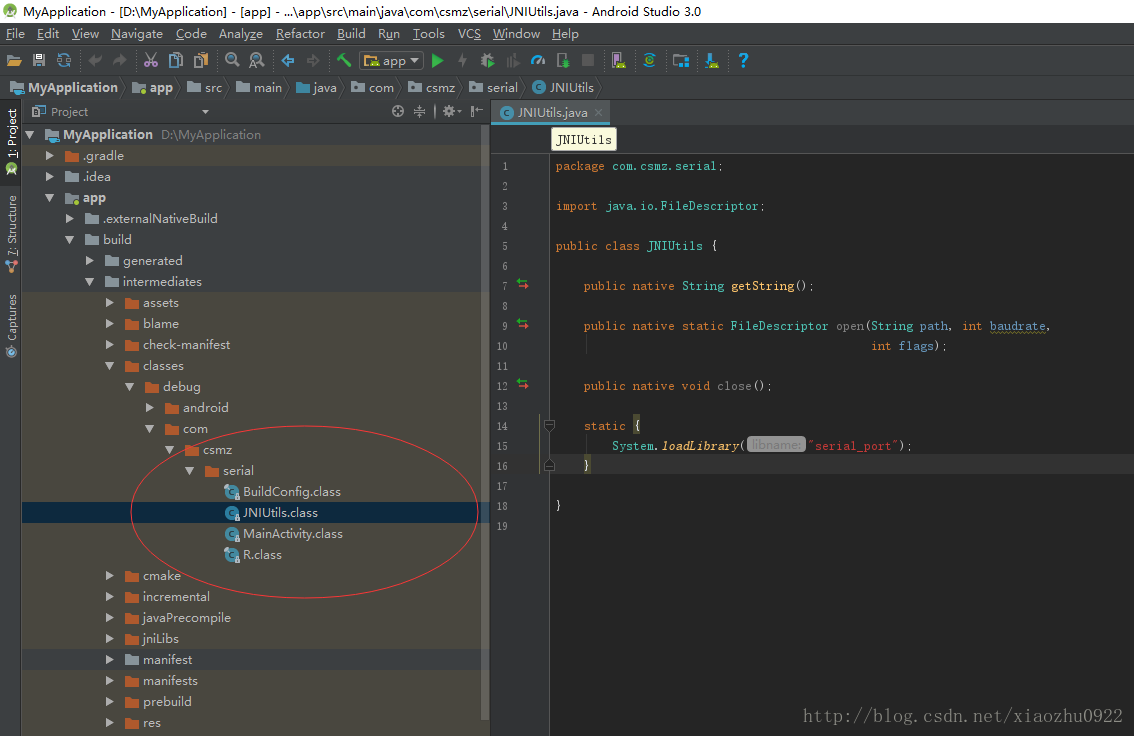Open the File menu
The image size is (1134, 736).
[15, 34]
